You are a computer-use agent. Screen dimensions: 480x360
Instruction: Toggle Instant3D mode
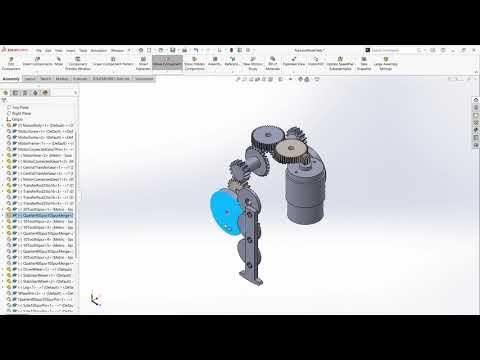[315, 62]
